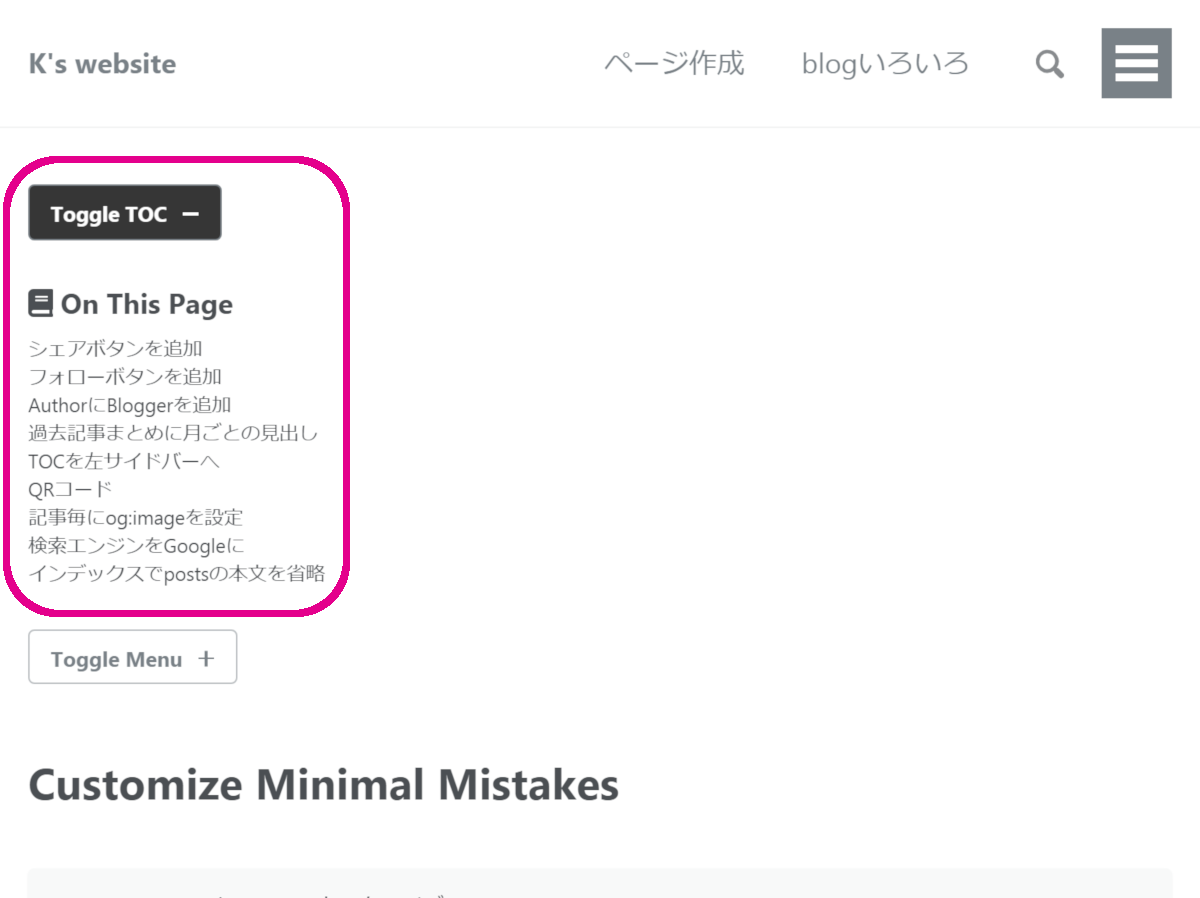1200x898 pixels.
Task: Click the K's website site title
Action: [102, 64]
